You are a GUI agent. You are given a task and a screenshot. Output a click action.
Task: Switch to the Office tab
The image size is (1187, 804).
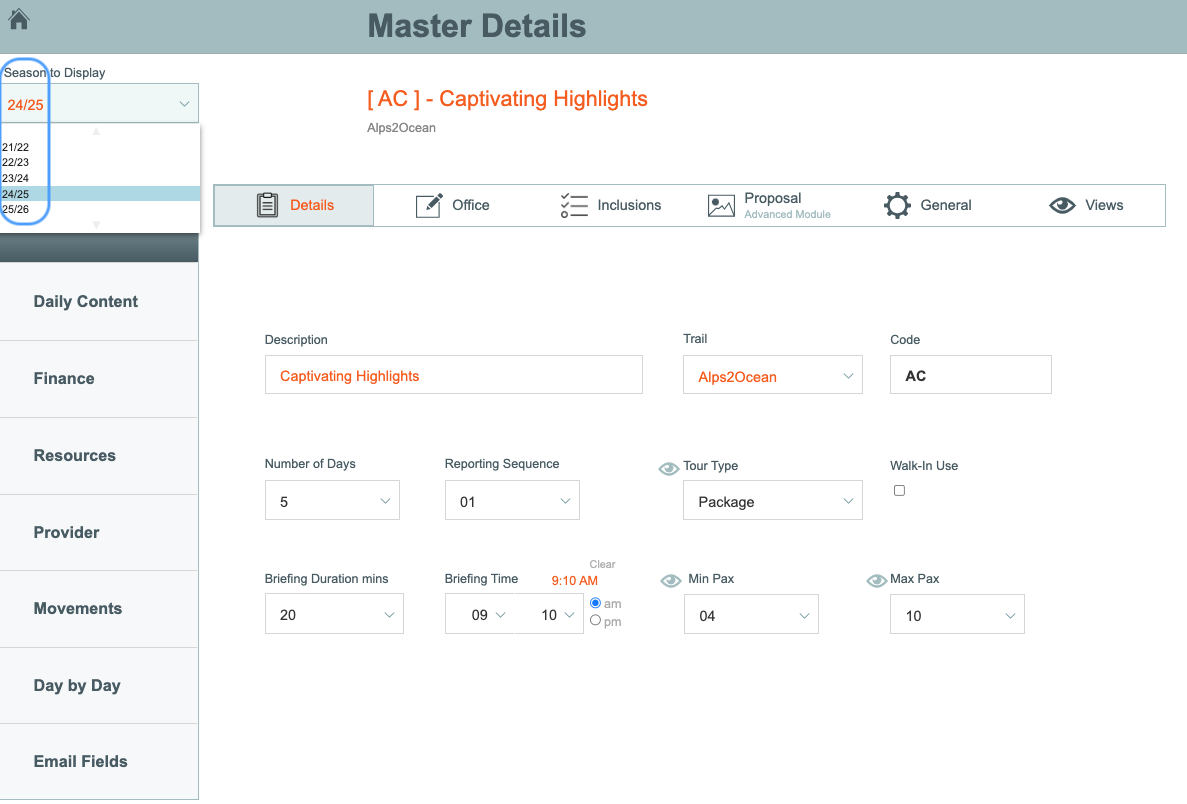pyautogui.click(x=453, y=205)
